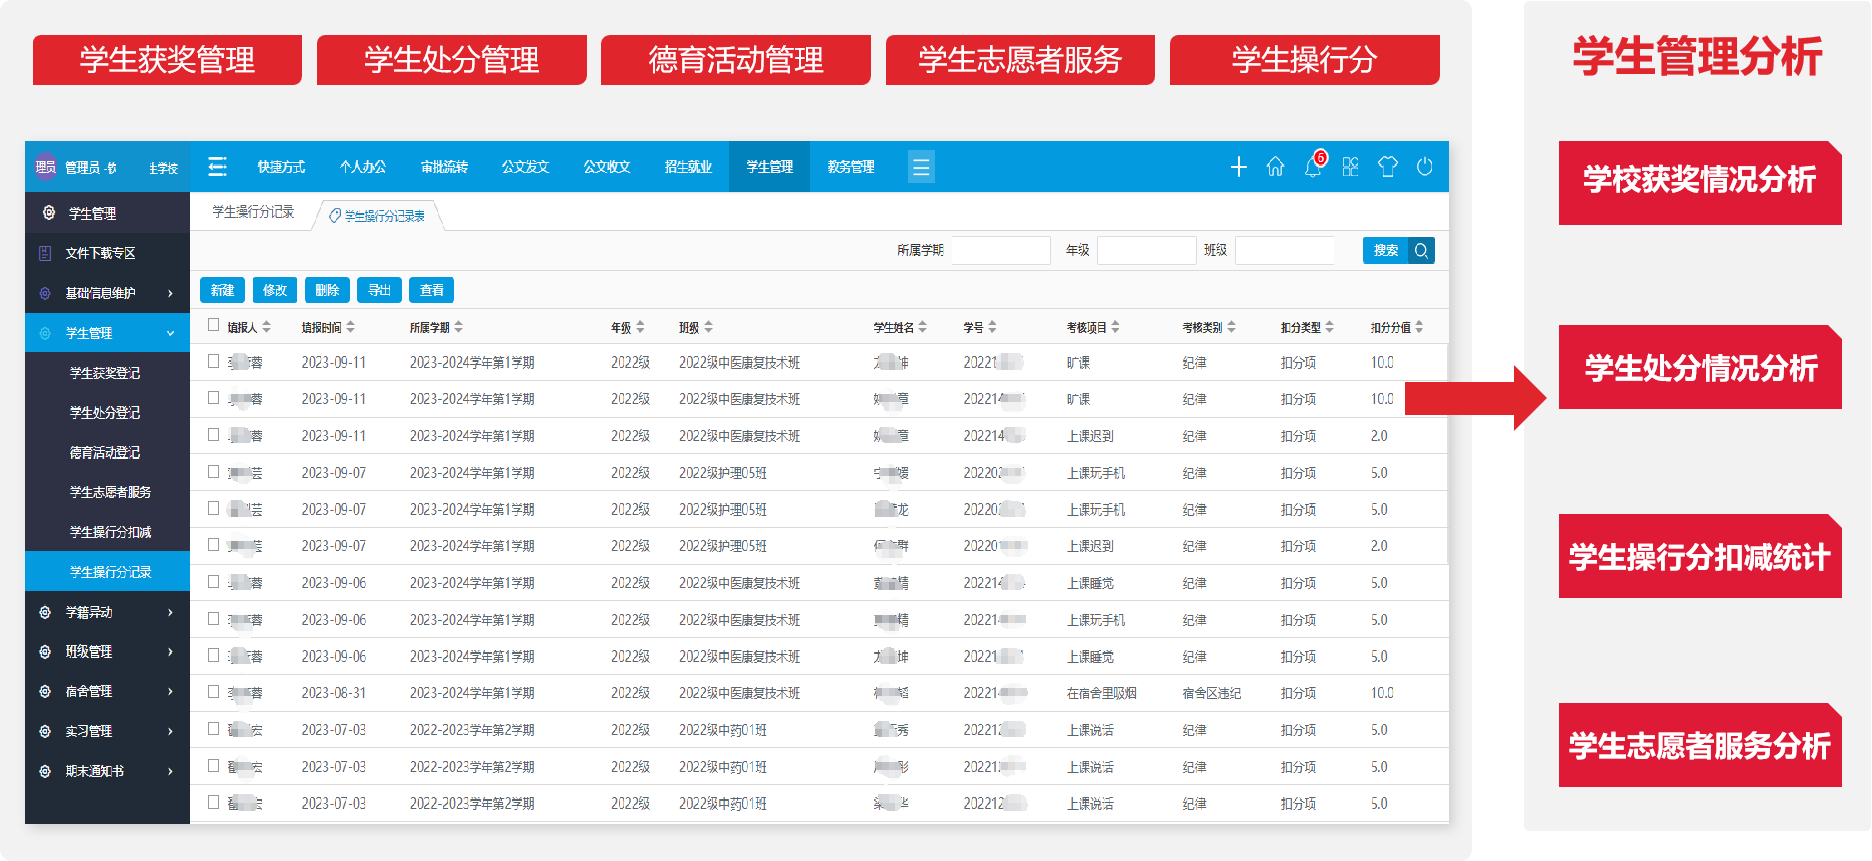Click the power logout icon
This screenshot has height=861, width=1872.
point(1425,167)
